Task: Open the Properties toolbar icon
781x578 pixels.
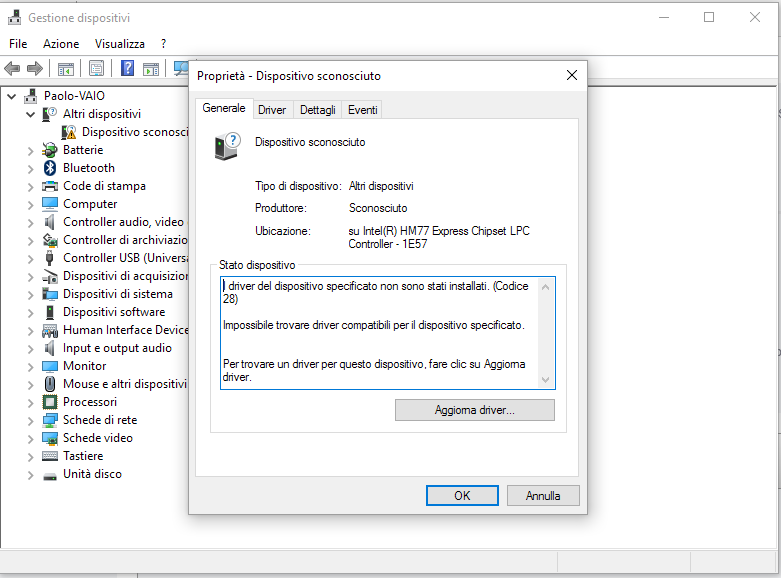Action: click(x=96, y=69)
